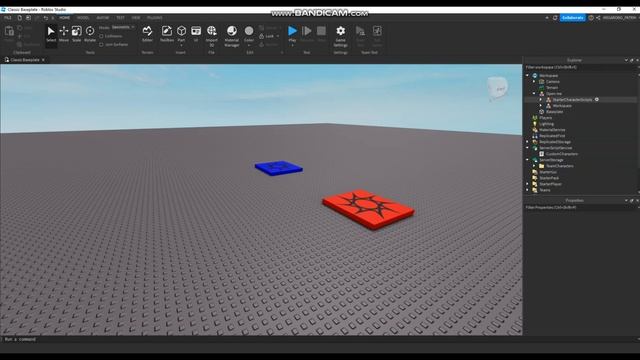The width and height of the screenshot is (640, 360).
Task: Open the Material Manager
Action: [x=232, y=36]
